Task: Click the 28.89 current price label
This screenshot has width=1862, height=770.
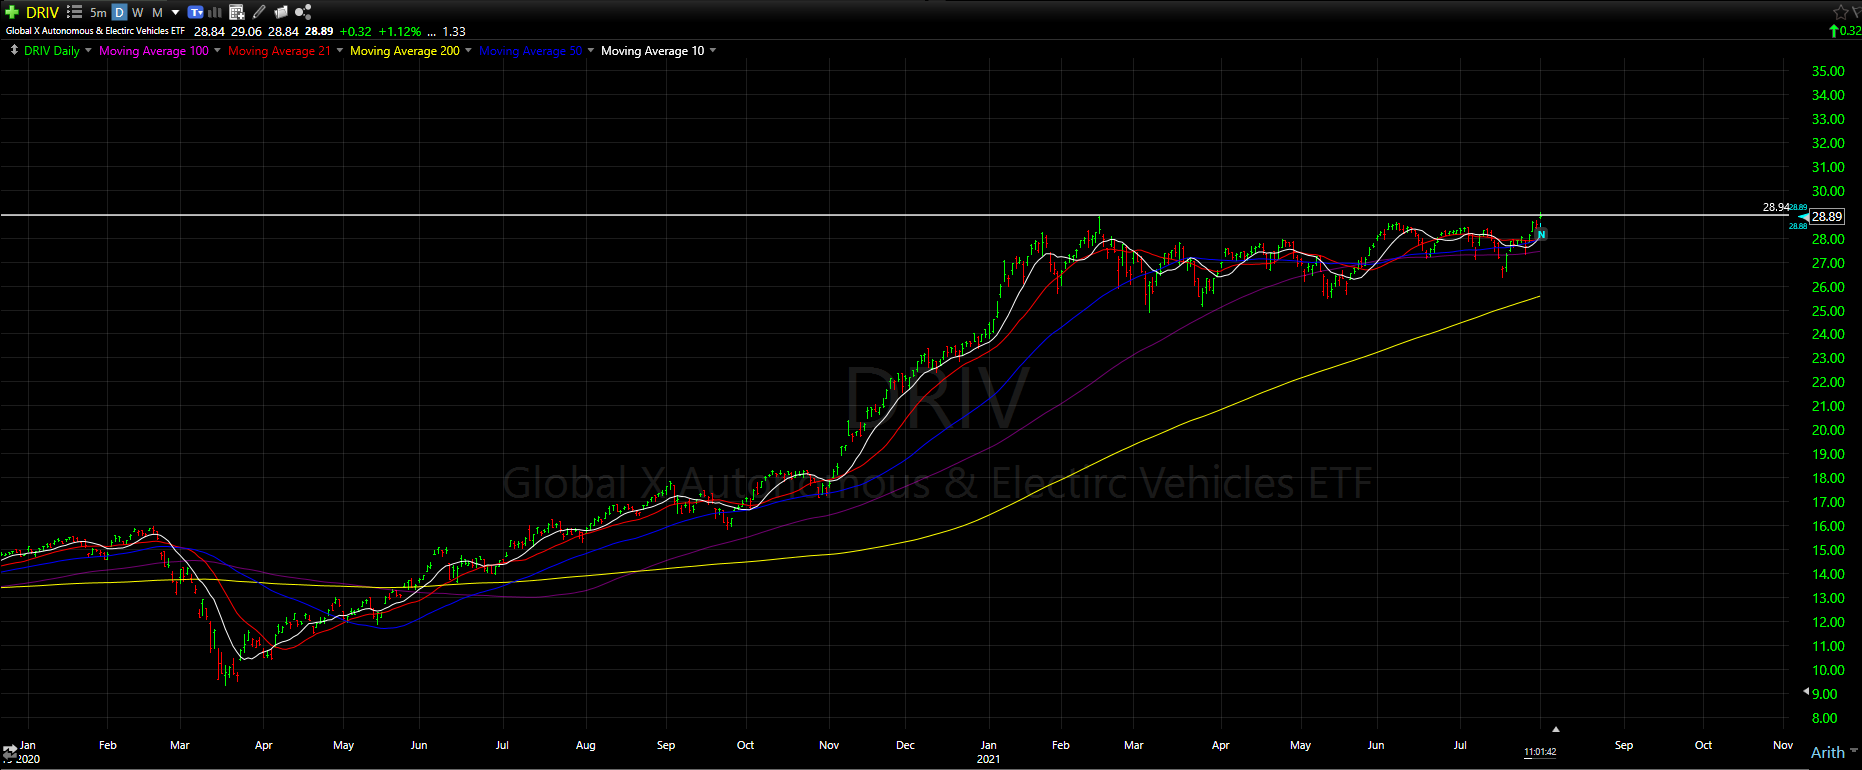Action: tap(1826, 216)
